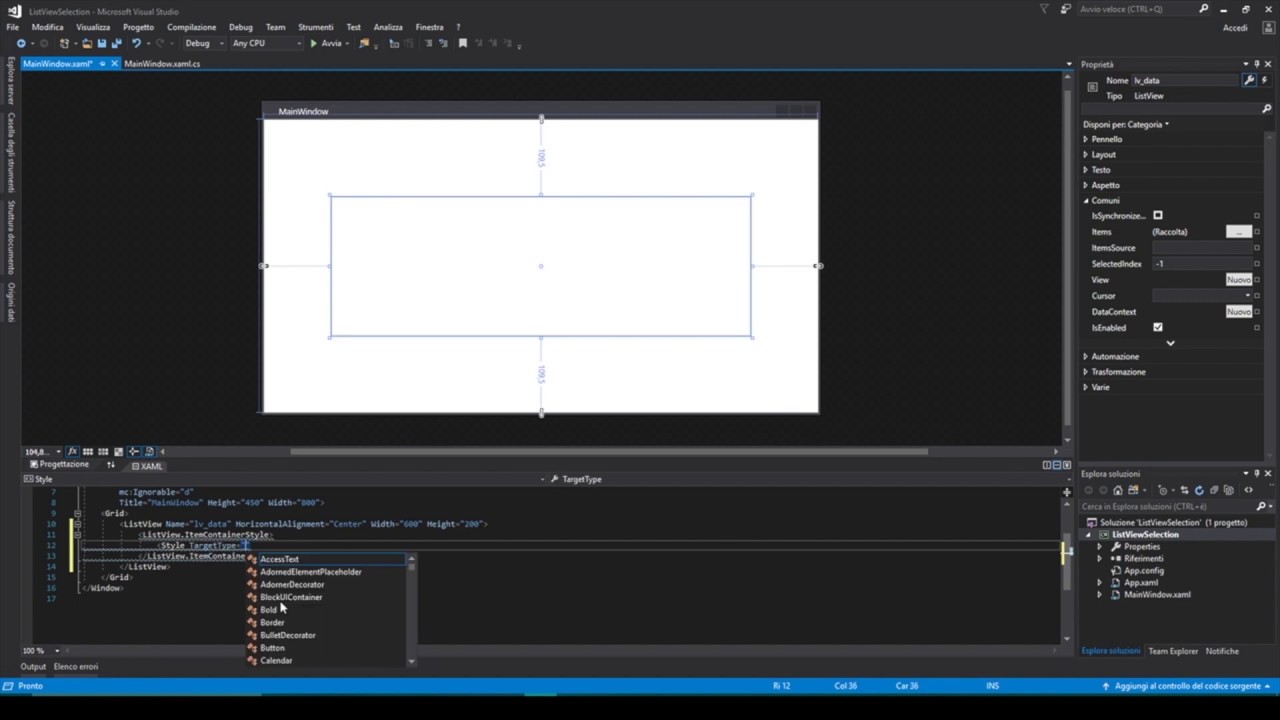The image size is (1280, 720).
Task: Expand the Layout category
Action: 1086,155
